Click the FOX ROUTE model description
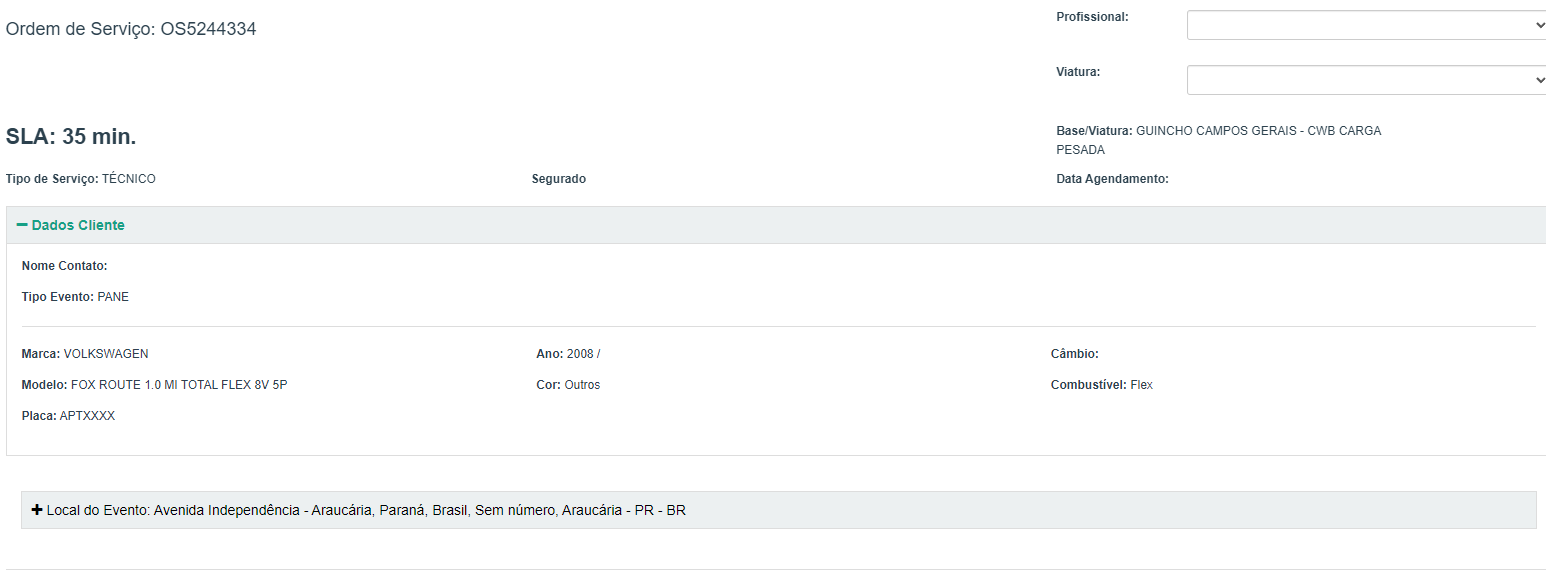The image size is (1546, 587). [x=178, y=385]
